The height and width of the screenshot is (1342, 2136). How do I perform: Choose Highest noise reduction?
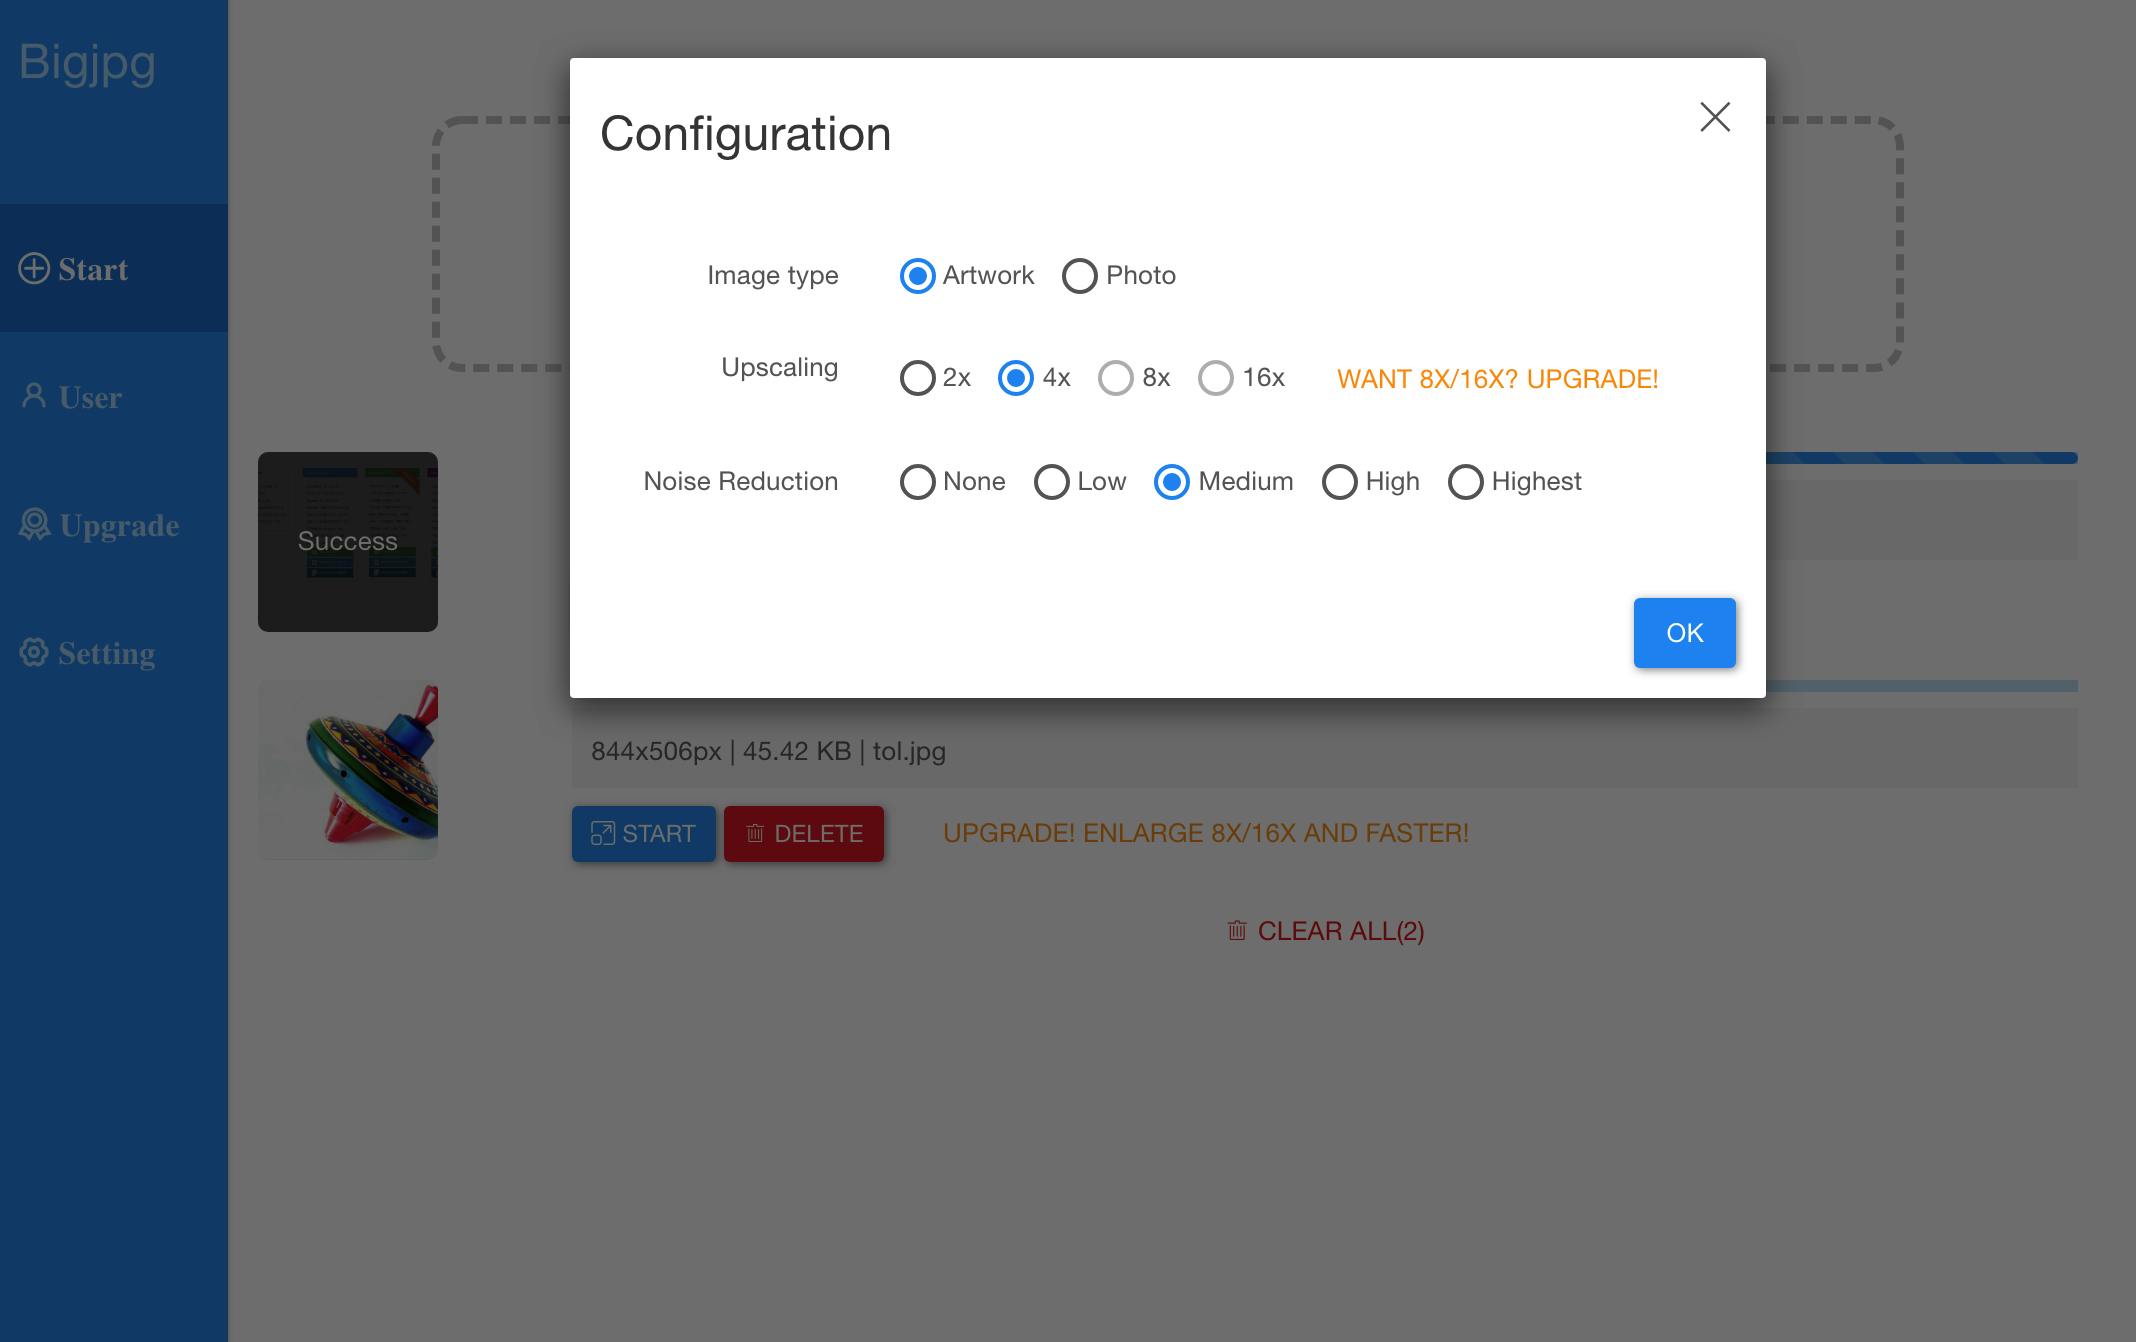(1465, 482)
